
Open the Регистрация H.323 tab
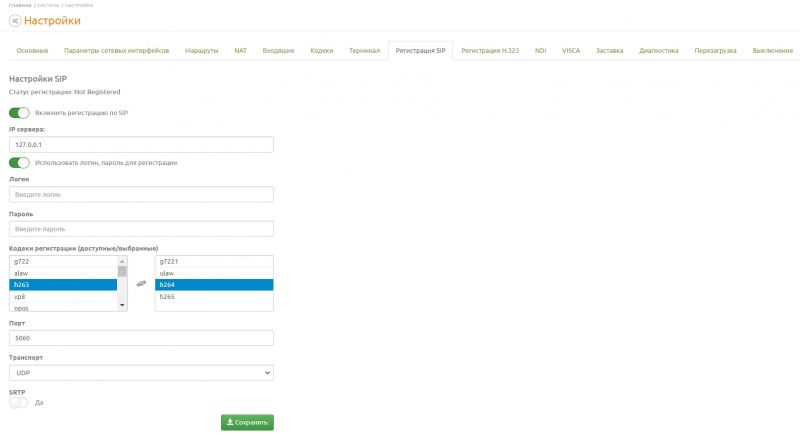pos(491,50)
